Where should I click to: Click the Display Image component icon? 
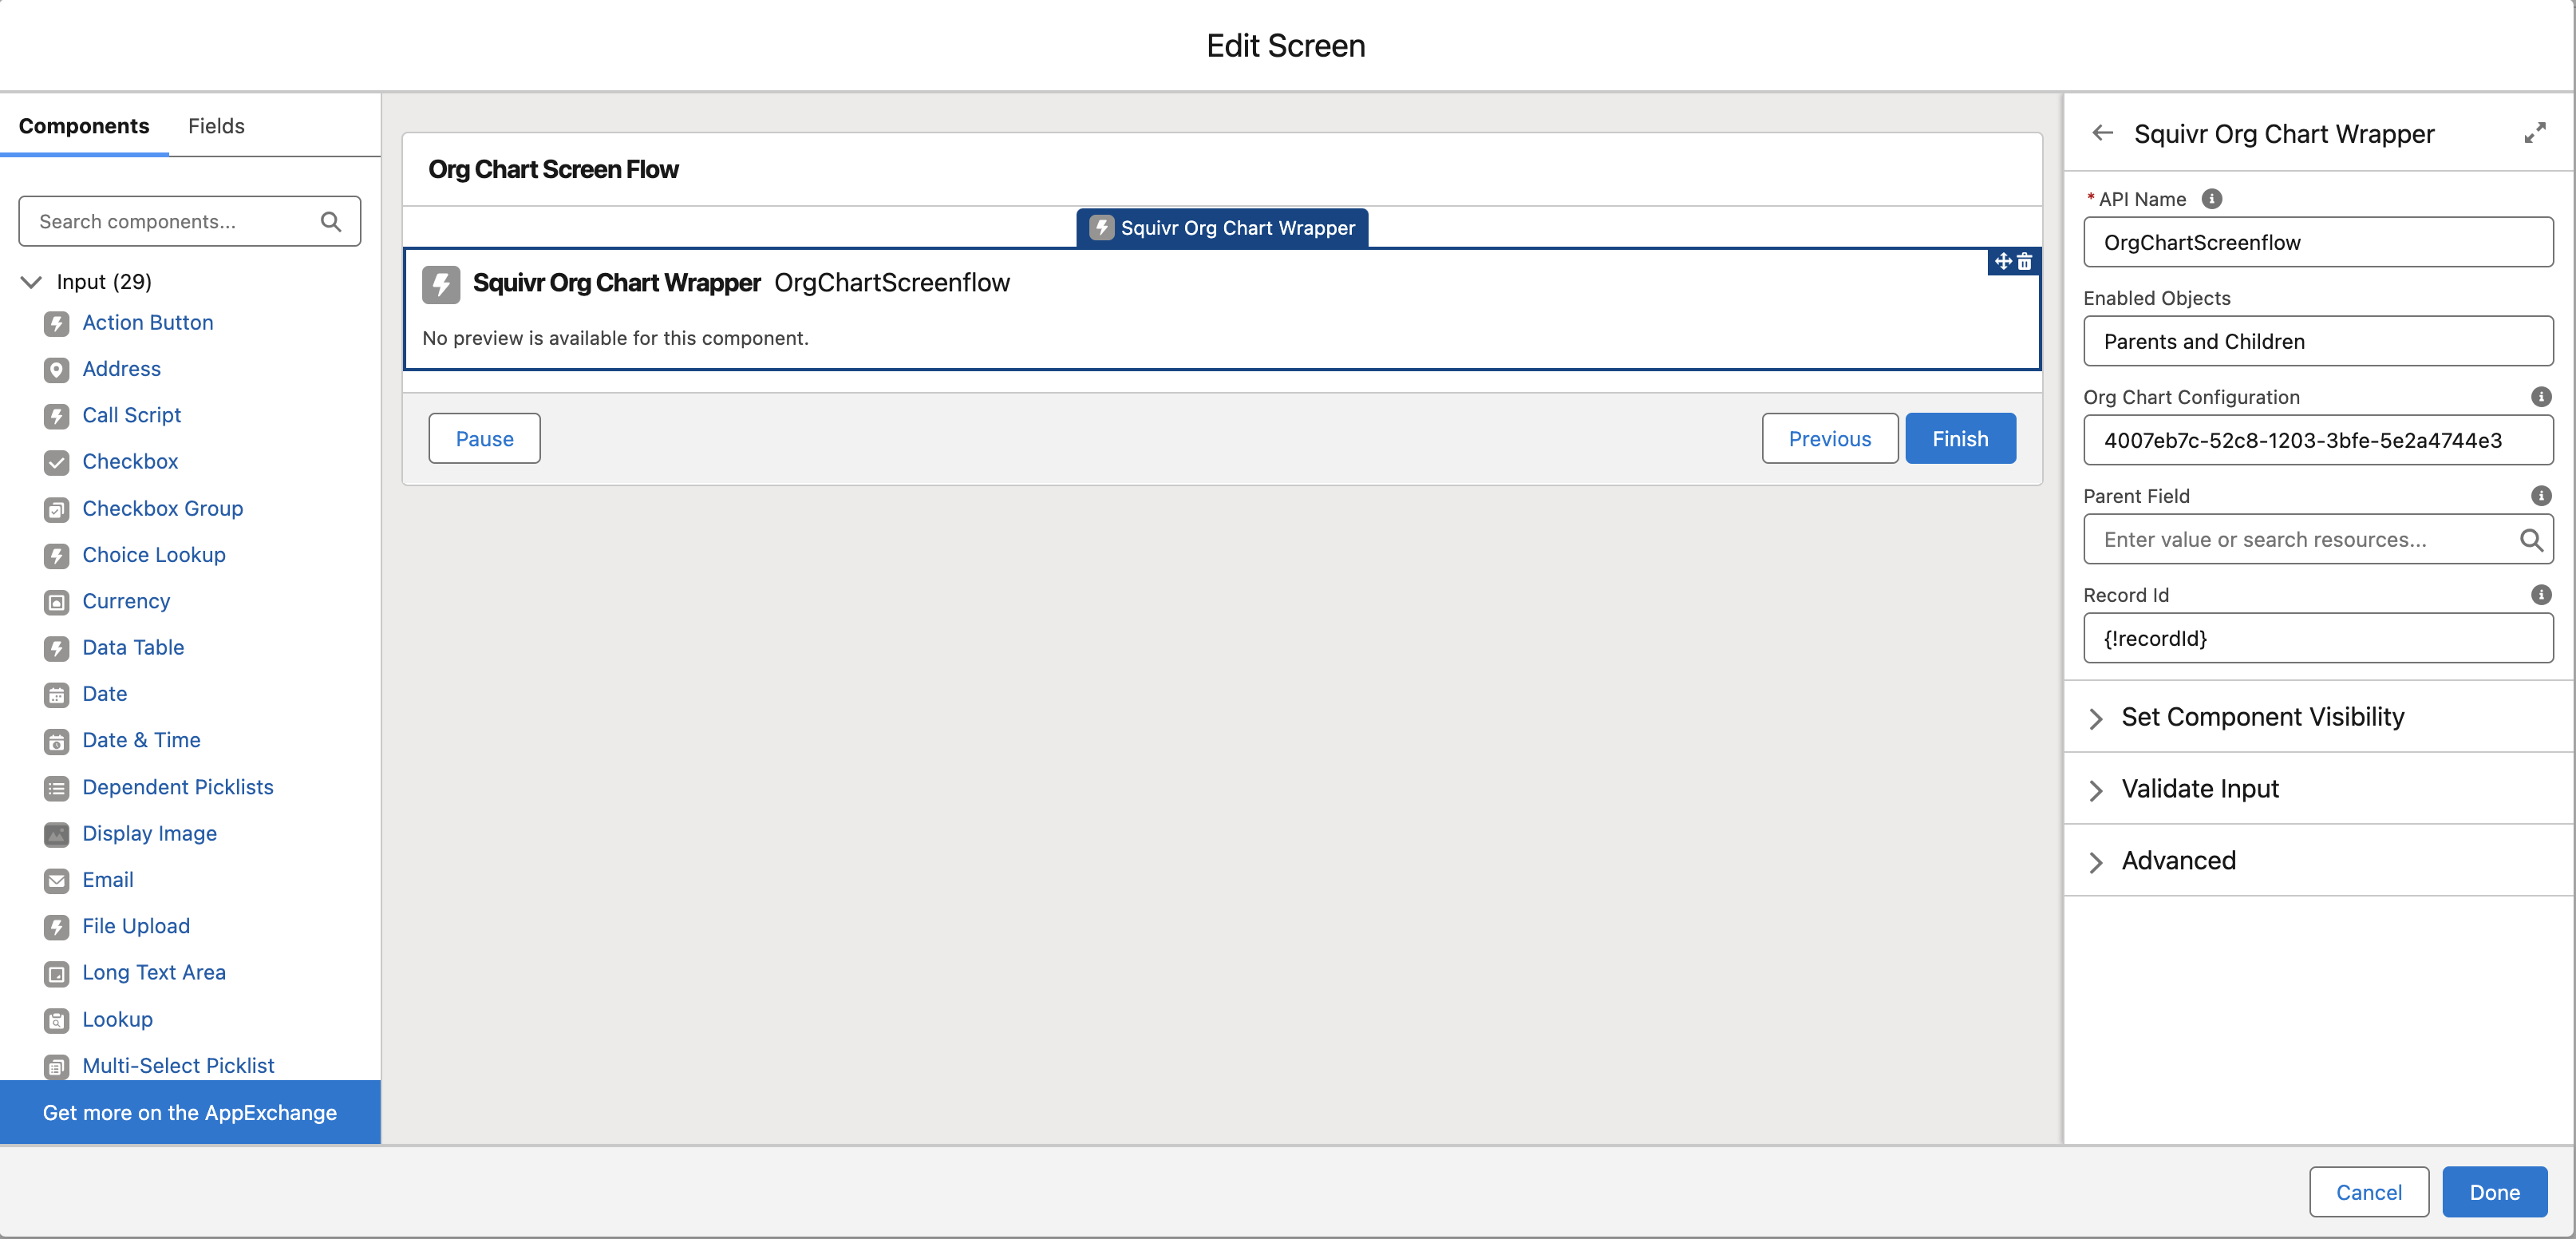pos(57,834)
